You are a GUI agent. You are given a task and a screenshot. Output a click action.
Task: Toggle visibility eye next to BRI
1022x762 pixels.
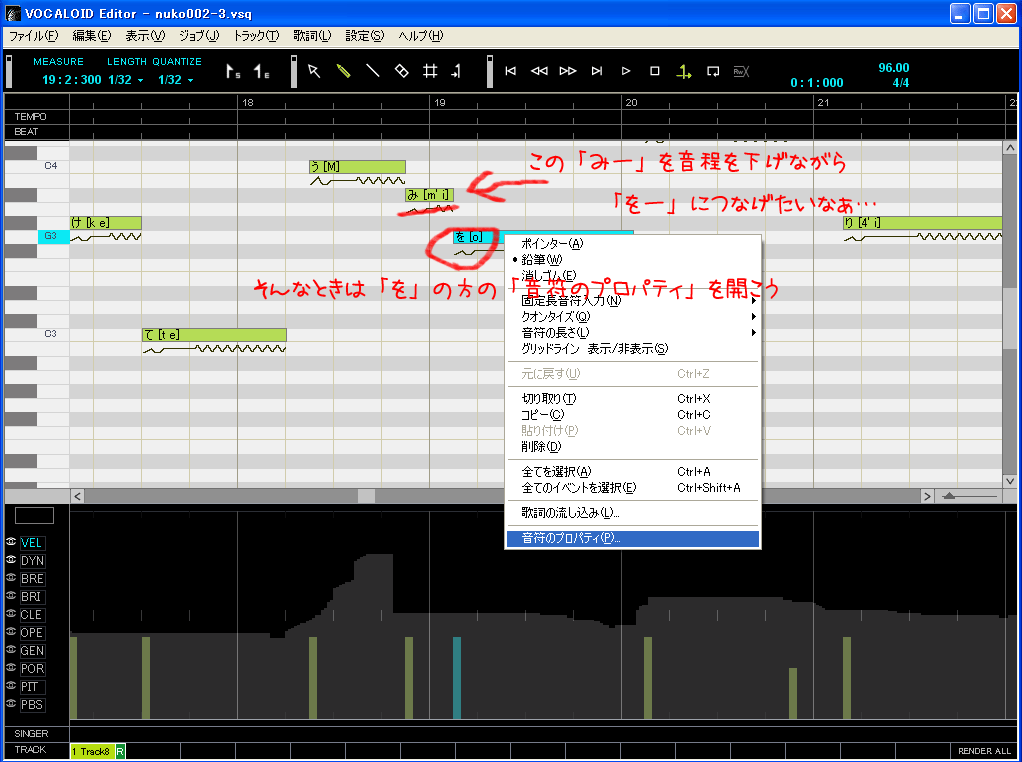(11, 596)
